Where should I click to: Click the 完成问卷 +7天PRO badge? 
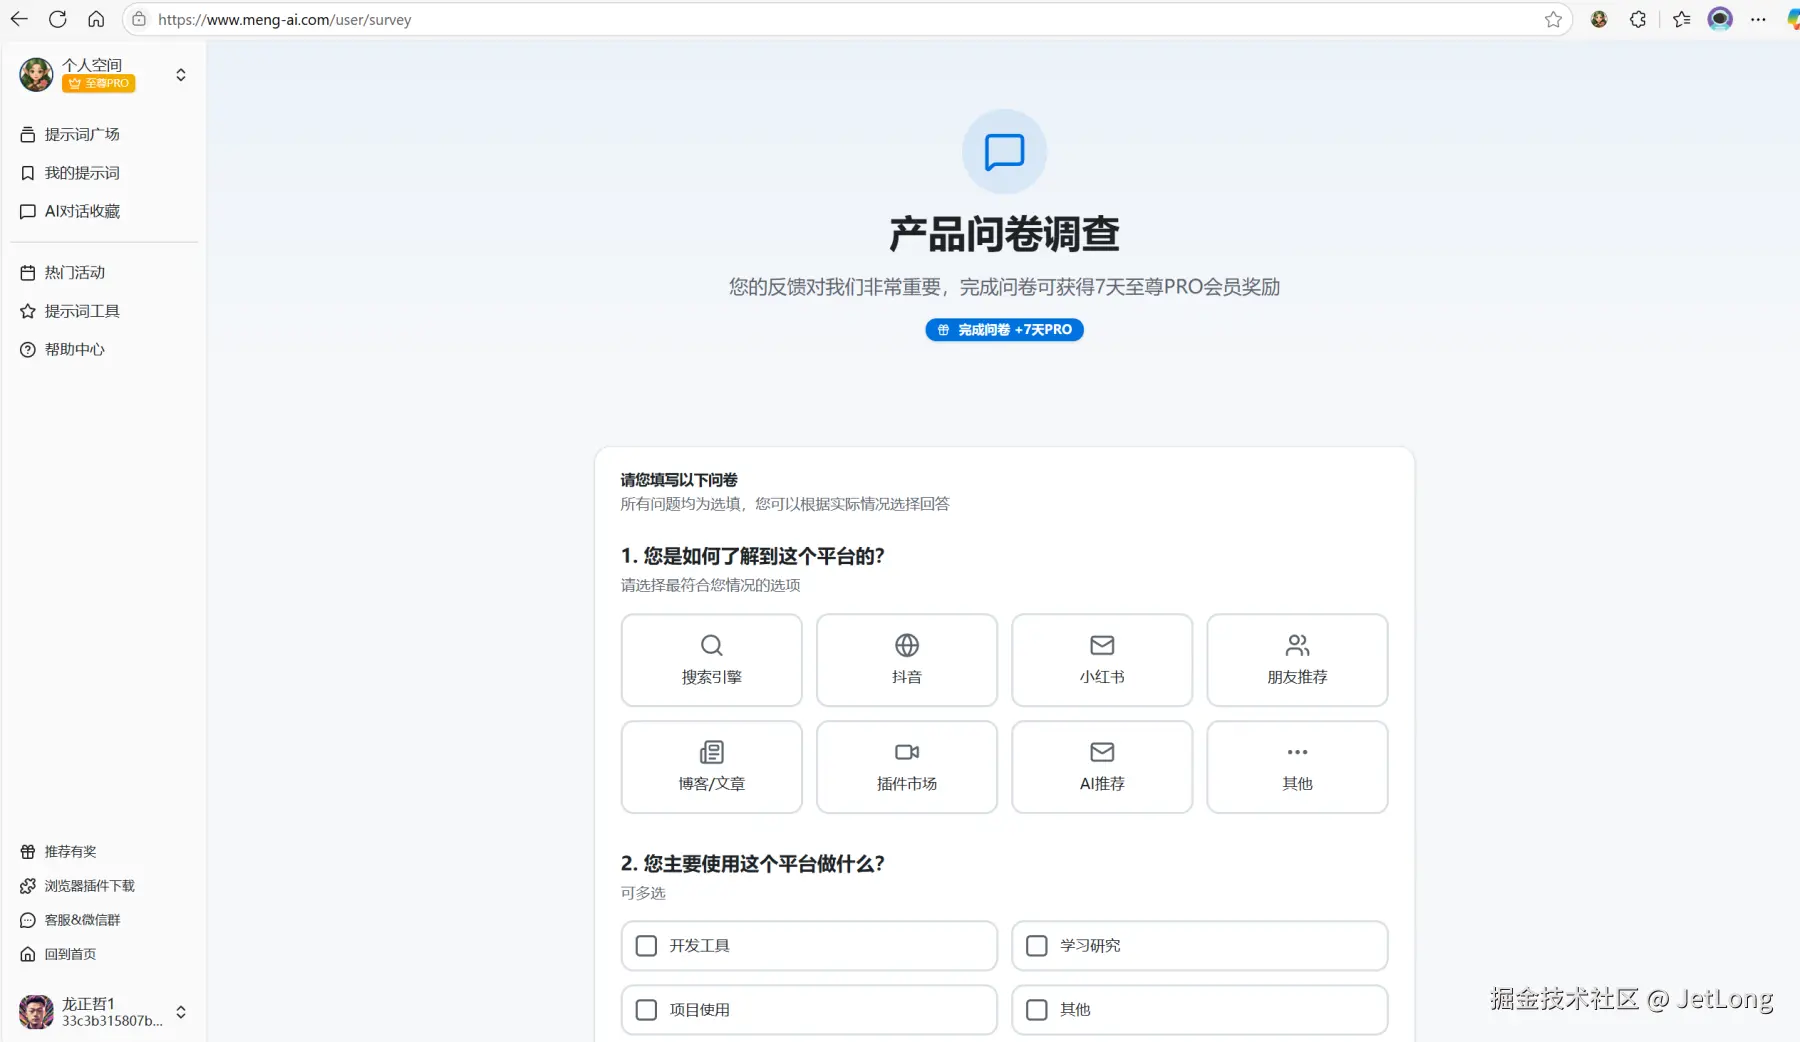click(x=1004, y=330)
